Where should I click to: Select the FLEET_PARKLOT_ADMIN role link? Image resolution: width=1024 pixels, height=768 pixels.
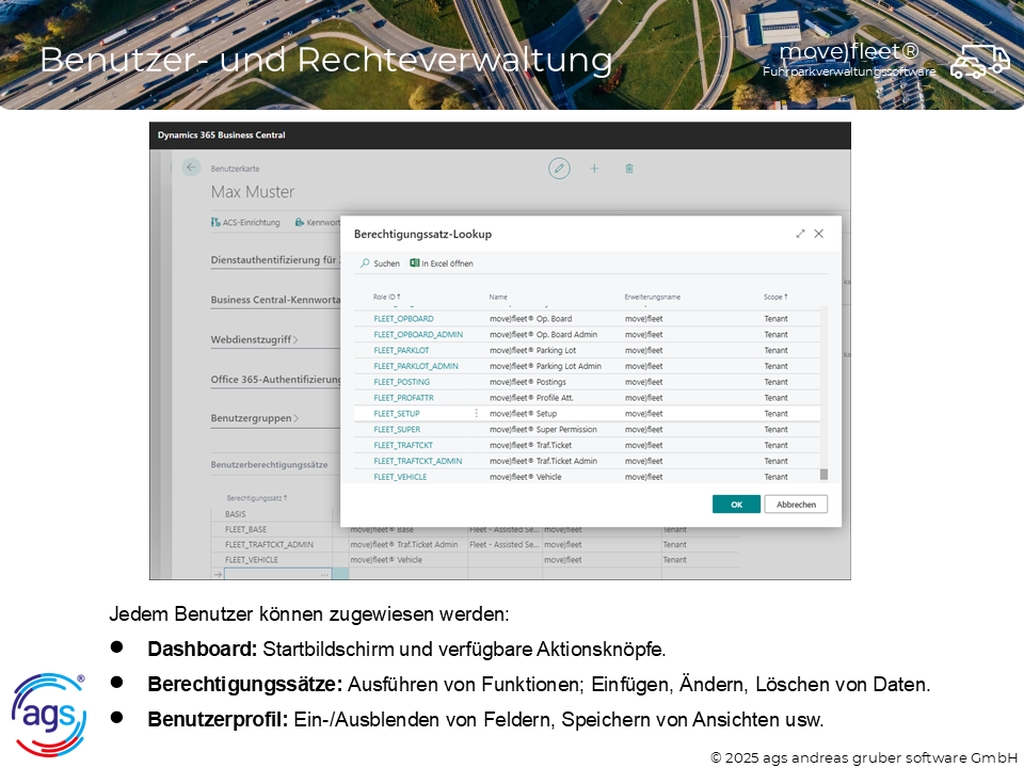click(416, 366)
